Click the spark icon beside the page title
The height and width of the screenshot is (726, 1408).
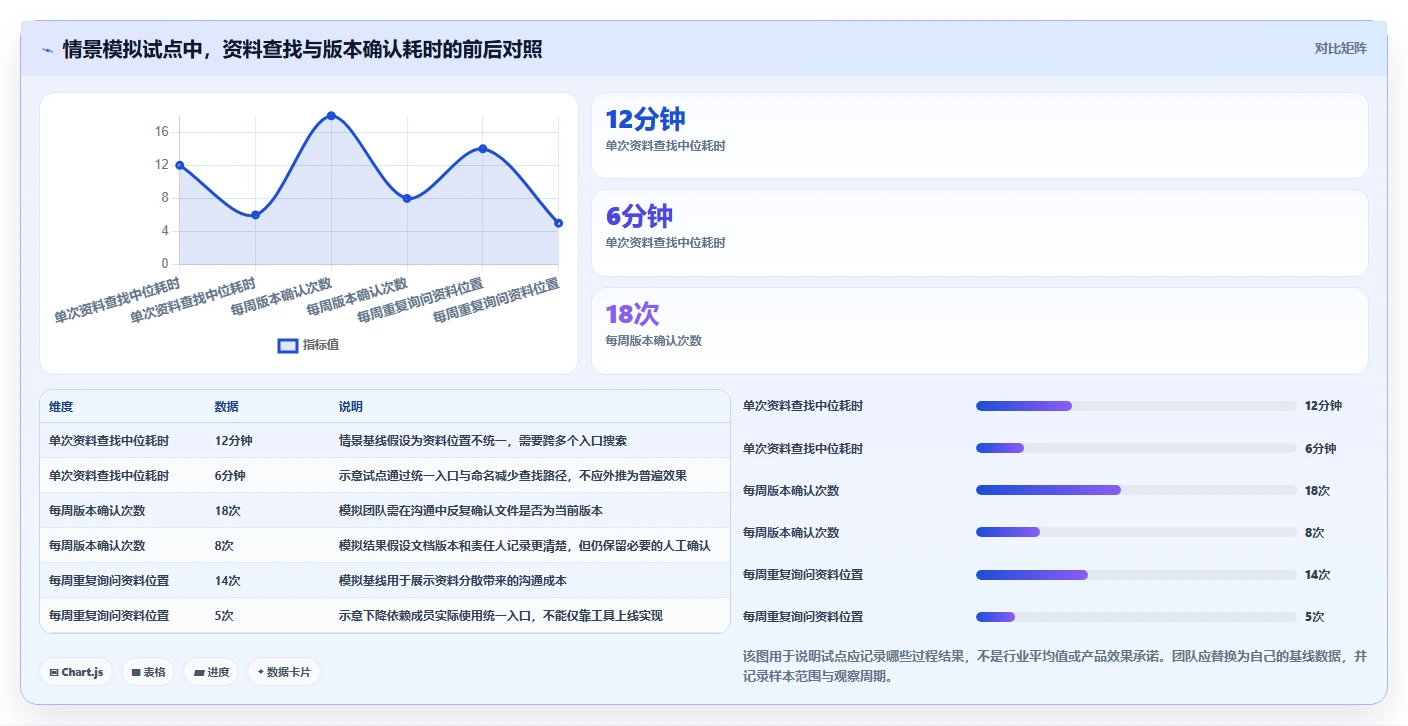[x=47, y=50]
